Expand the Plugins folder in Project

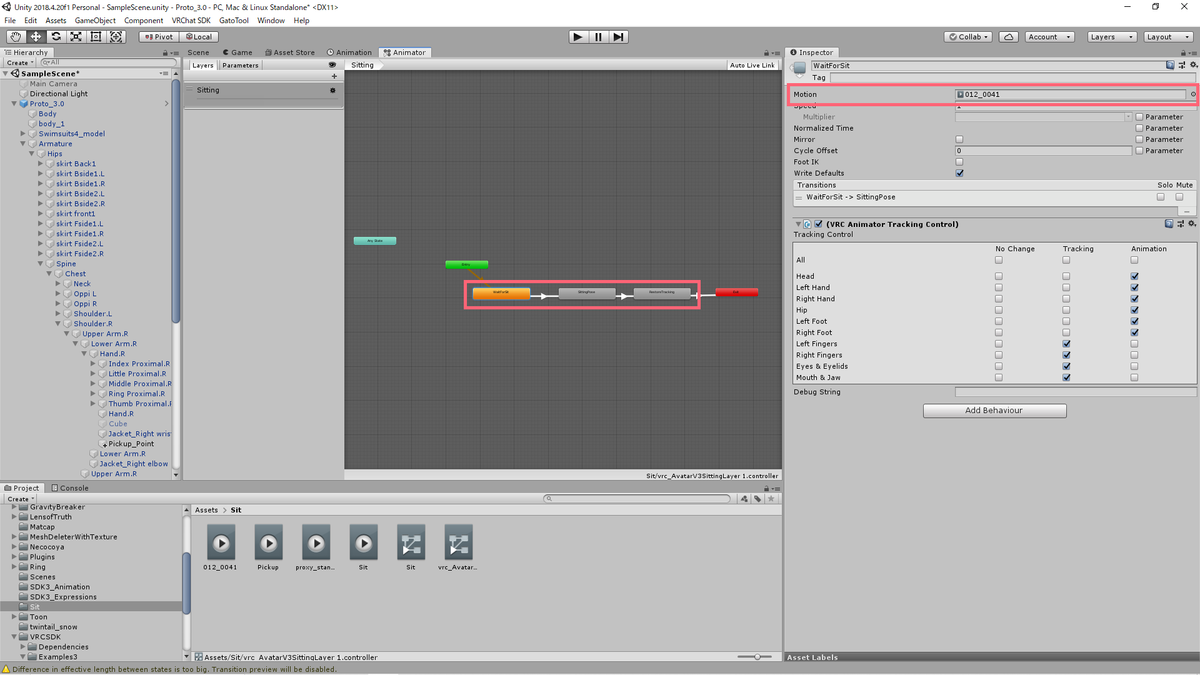(15, 557)
